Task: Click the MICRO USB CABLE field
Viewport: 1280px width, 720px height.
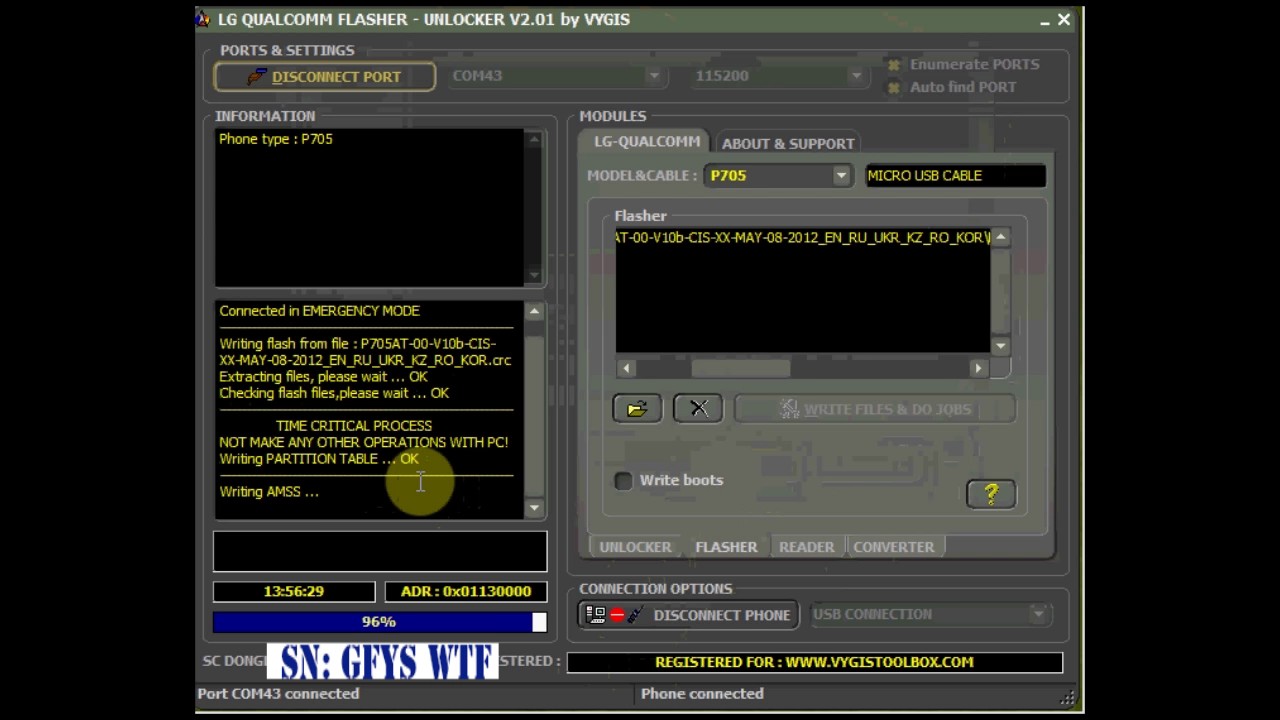Action: point(955,176)
